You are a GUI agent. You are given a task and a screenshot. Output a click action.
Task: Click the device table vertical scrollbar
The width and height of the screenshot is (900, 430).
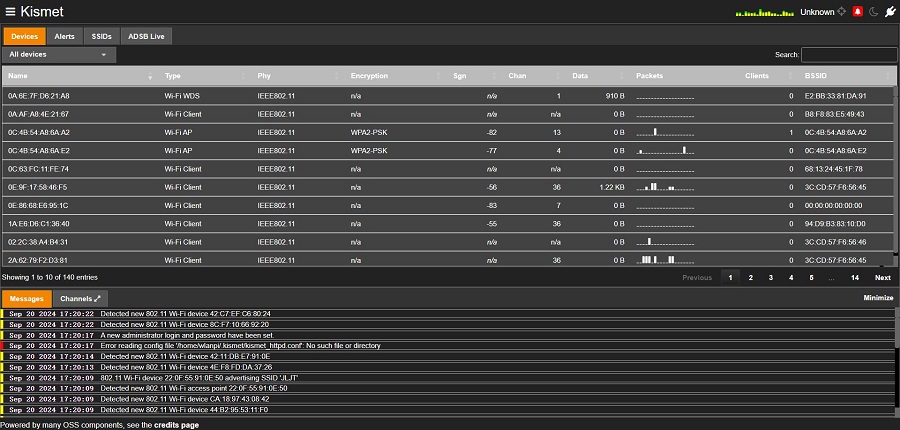pyautogui.click(x=897, y=169)
